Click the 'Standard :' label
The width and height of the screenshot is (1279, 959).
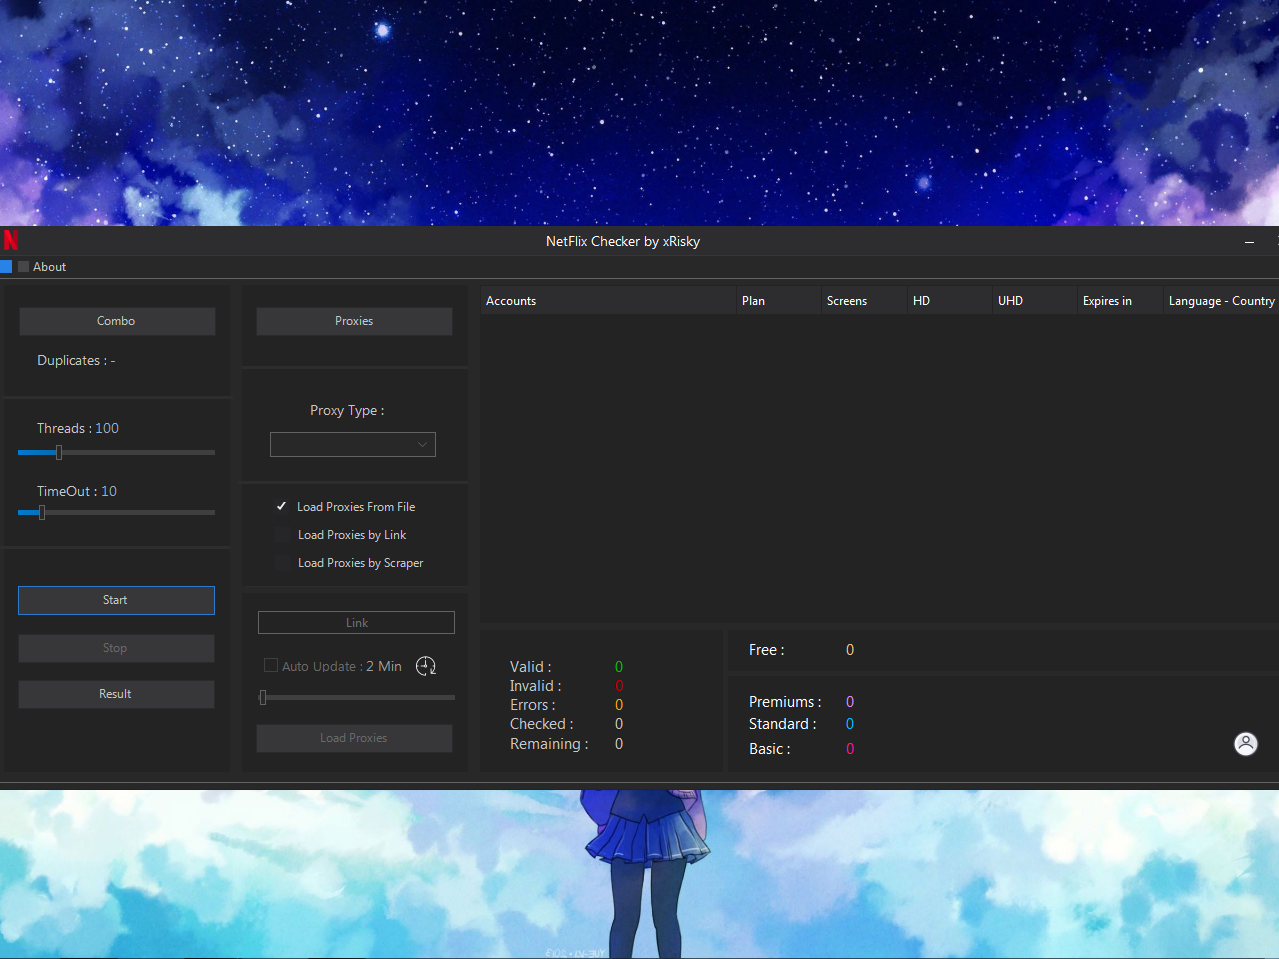tap(783, 724)
